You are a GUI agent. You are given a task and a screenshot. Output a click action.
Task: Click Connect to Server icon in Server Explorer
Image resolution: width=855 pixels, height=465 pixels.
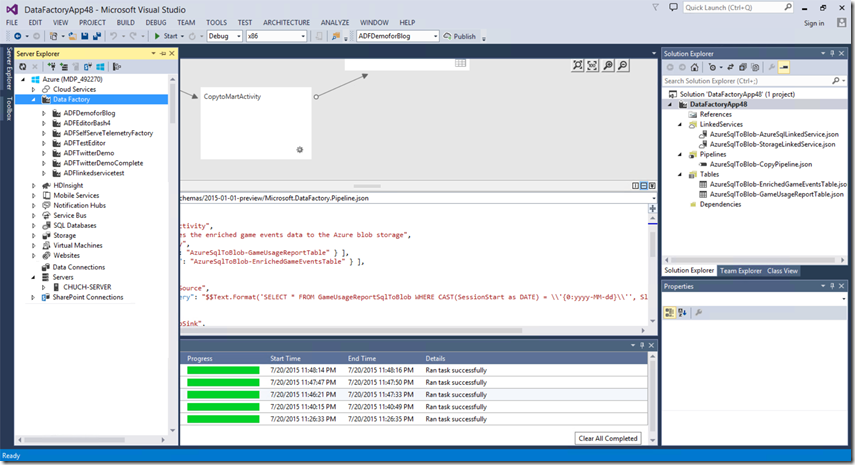click(x=64, y=67)
